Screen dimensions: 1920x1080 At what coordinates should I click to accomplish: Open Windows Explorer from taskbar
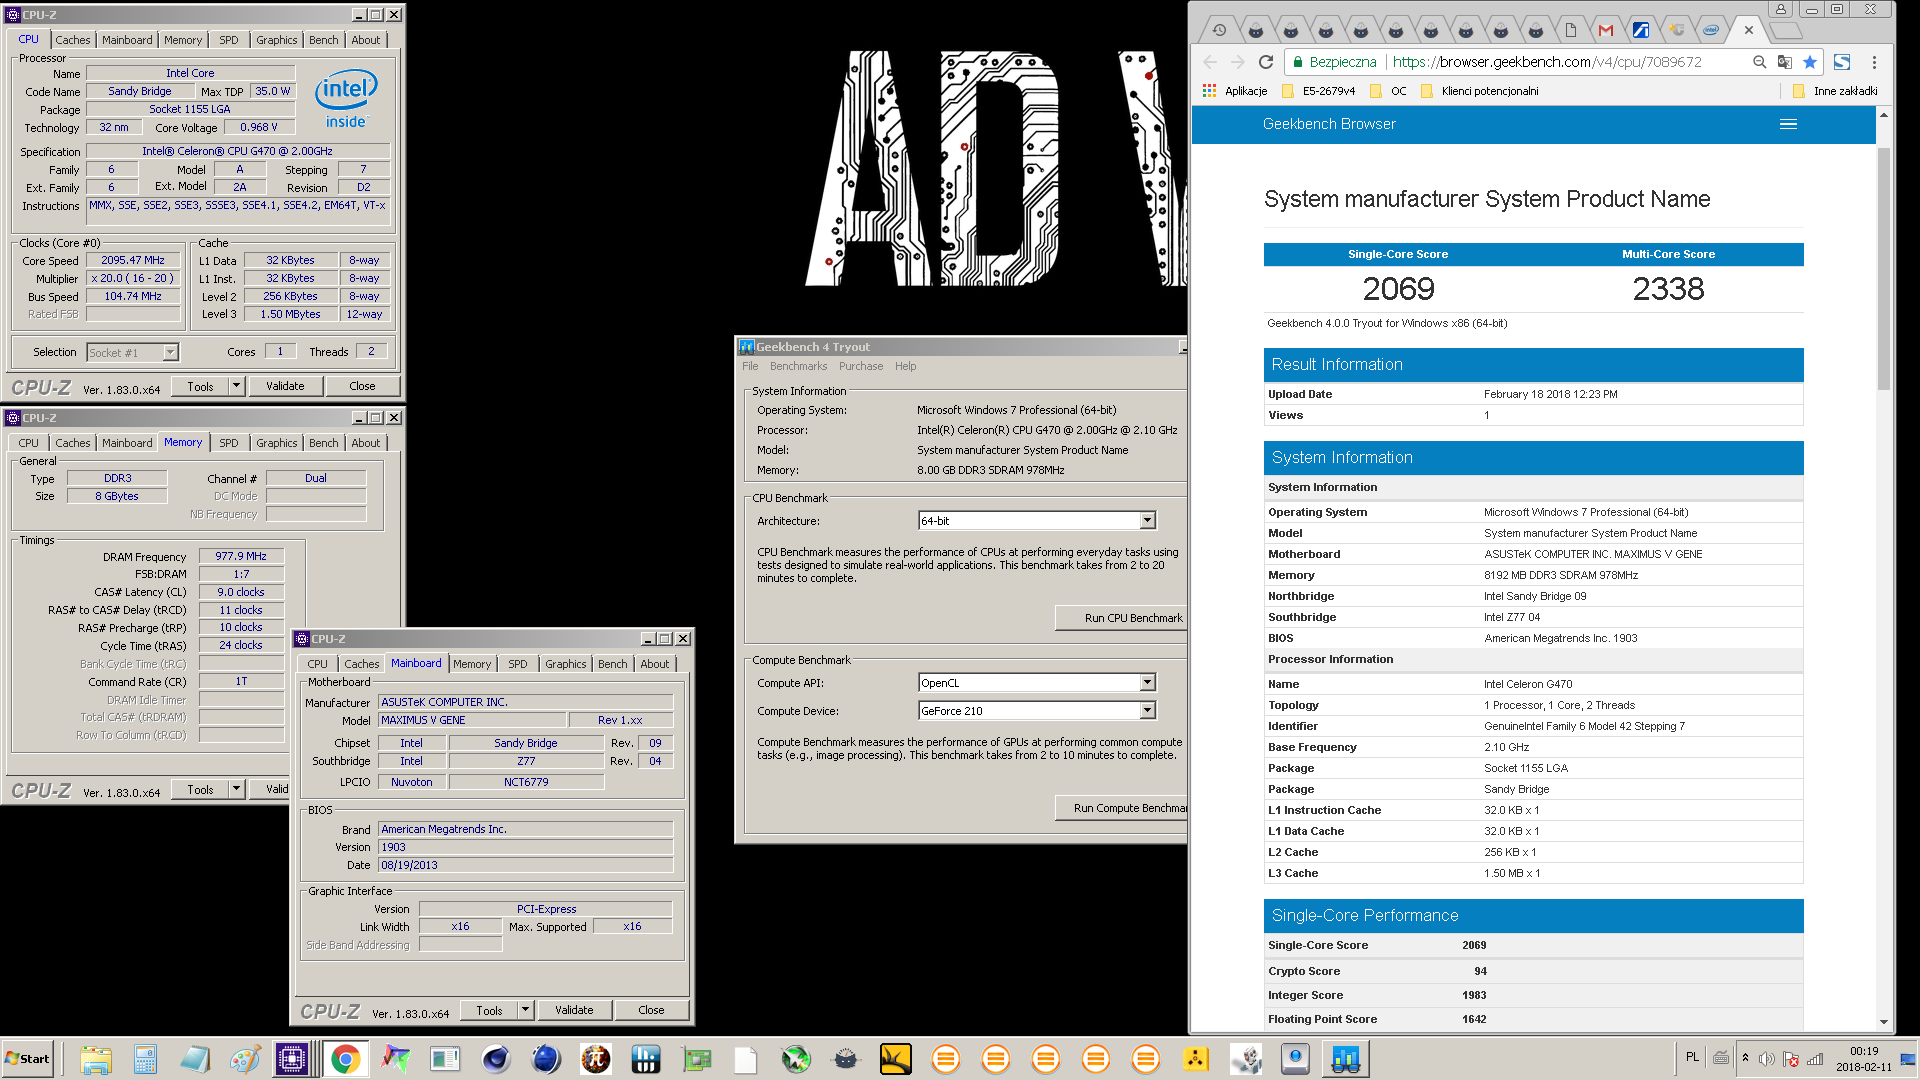(96, 1059)
